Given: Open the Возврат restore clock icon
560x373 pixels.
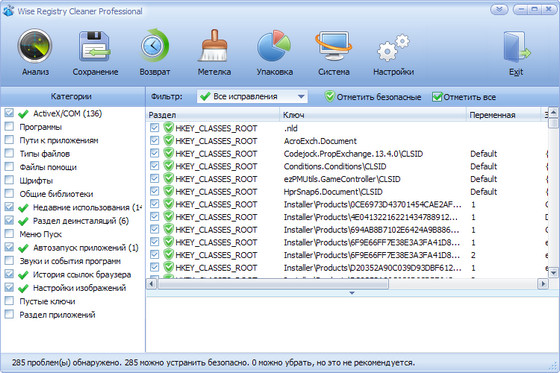Looking at the screenshot, I should [154, 46].
